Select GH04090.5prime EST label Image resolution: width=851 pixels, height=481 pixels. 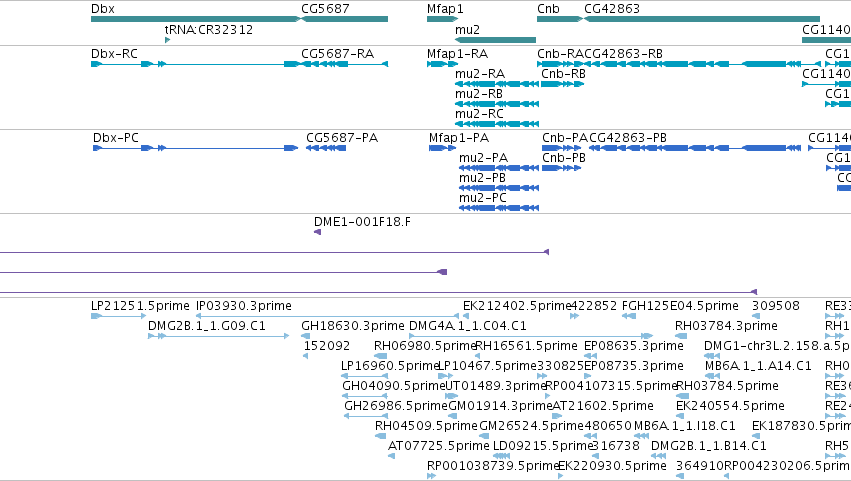coord(394,387)
